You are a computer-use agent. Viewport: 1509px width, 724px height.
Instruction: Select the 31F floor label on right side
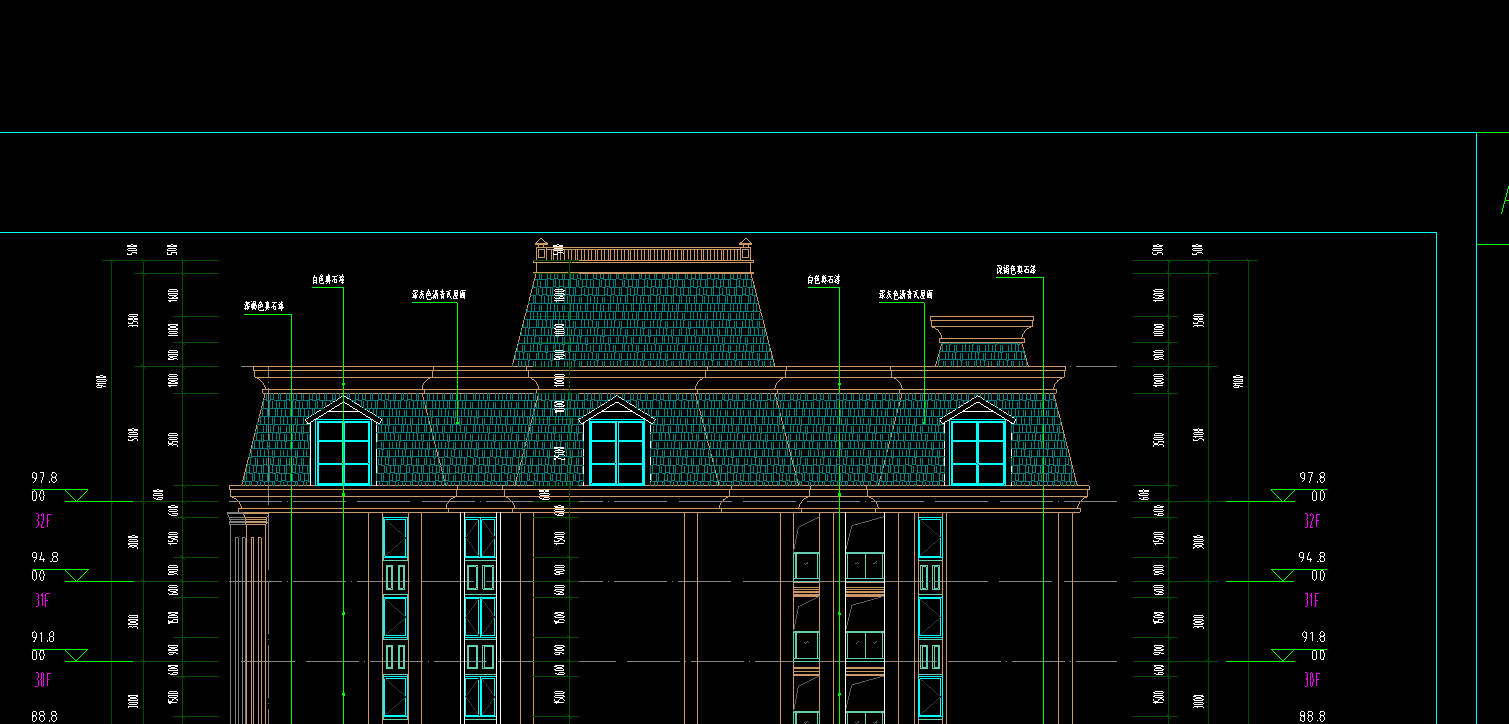tap(1312, 600)
